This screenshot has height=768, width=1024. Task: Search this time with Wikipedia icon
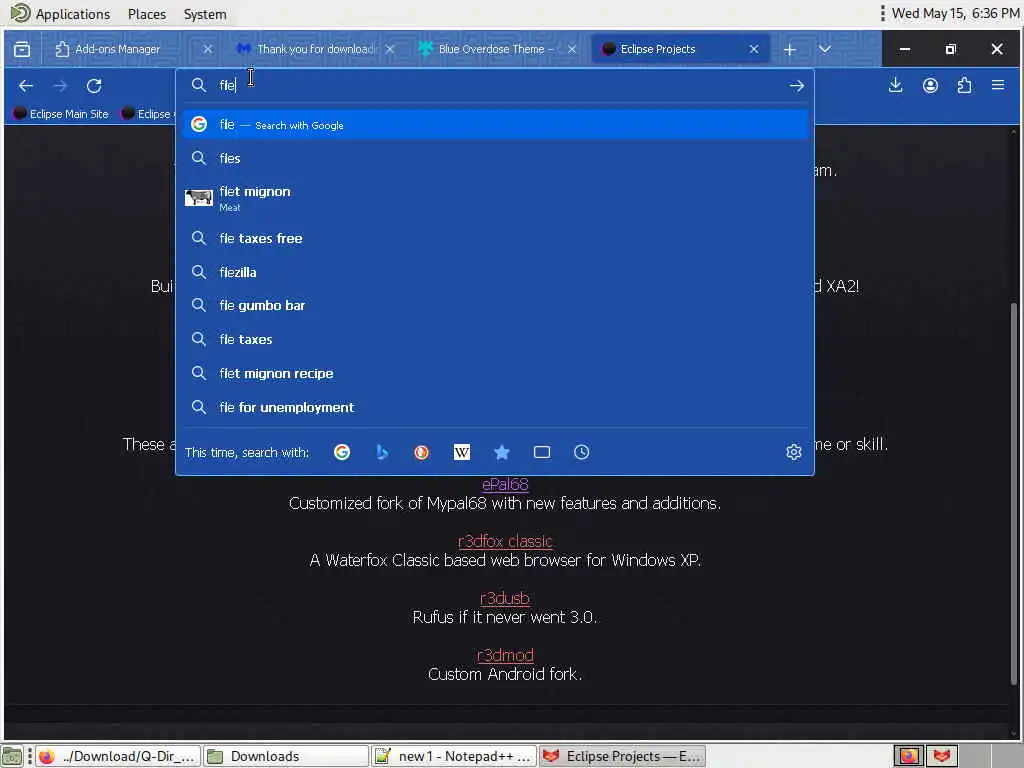462,452
